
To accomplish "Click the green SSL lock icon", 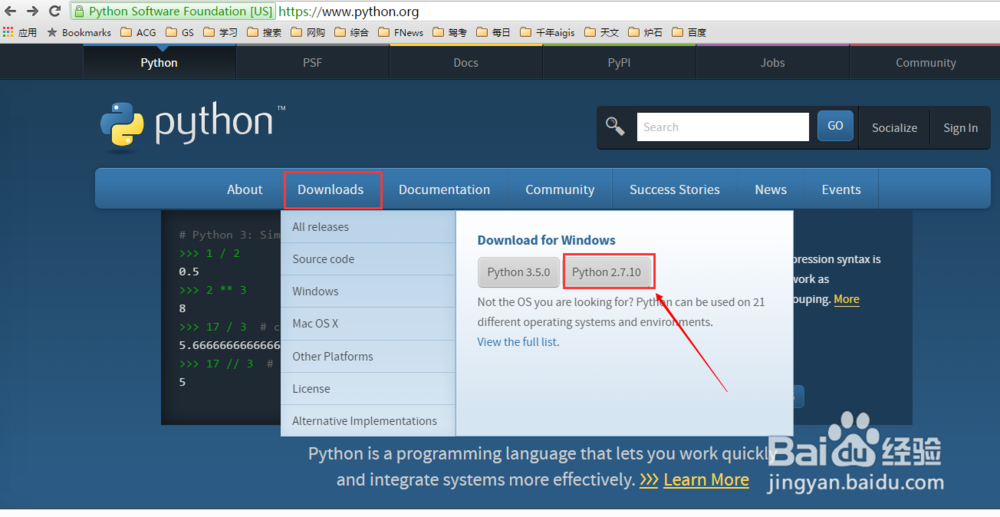I will 78,11.
